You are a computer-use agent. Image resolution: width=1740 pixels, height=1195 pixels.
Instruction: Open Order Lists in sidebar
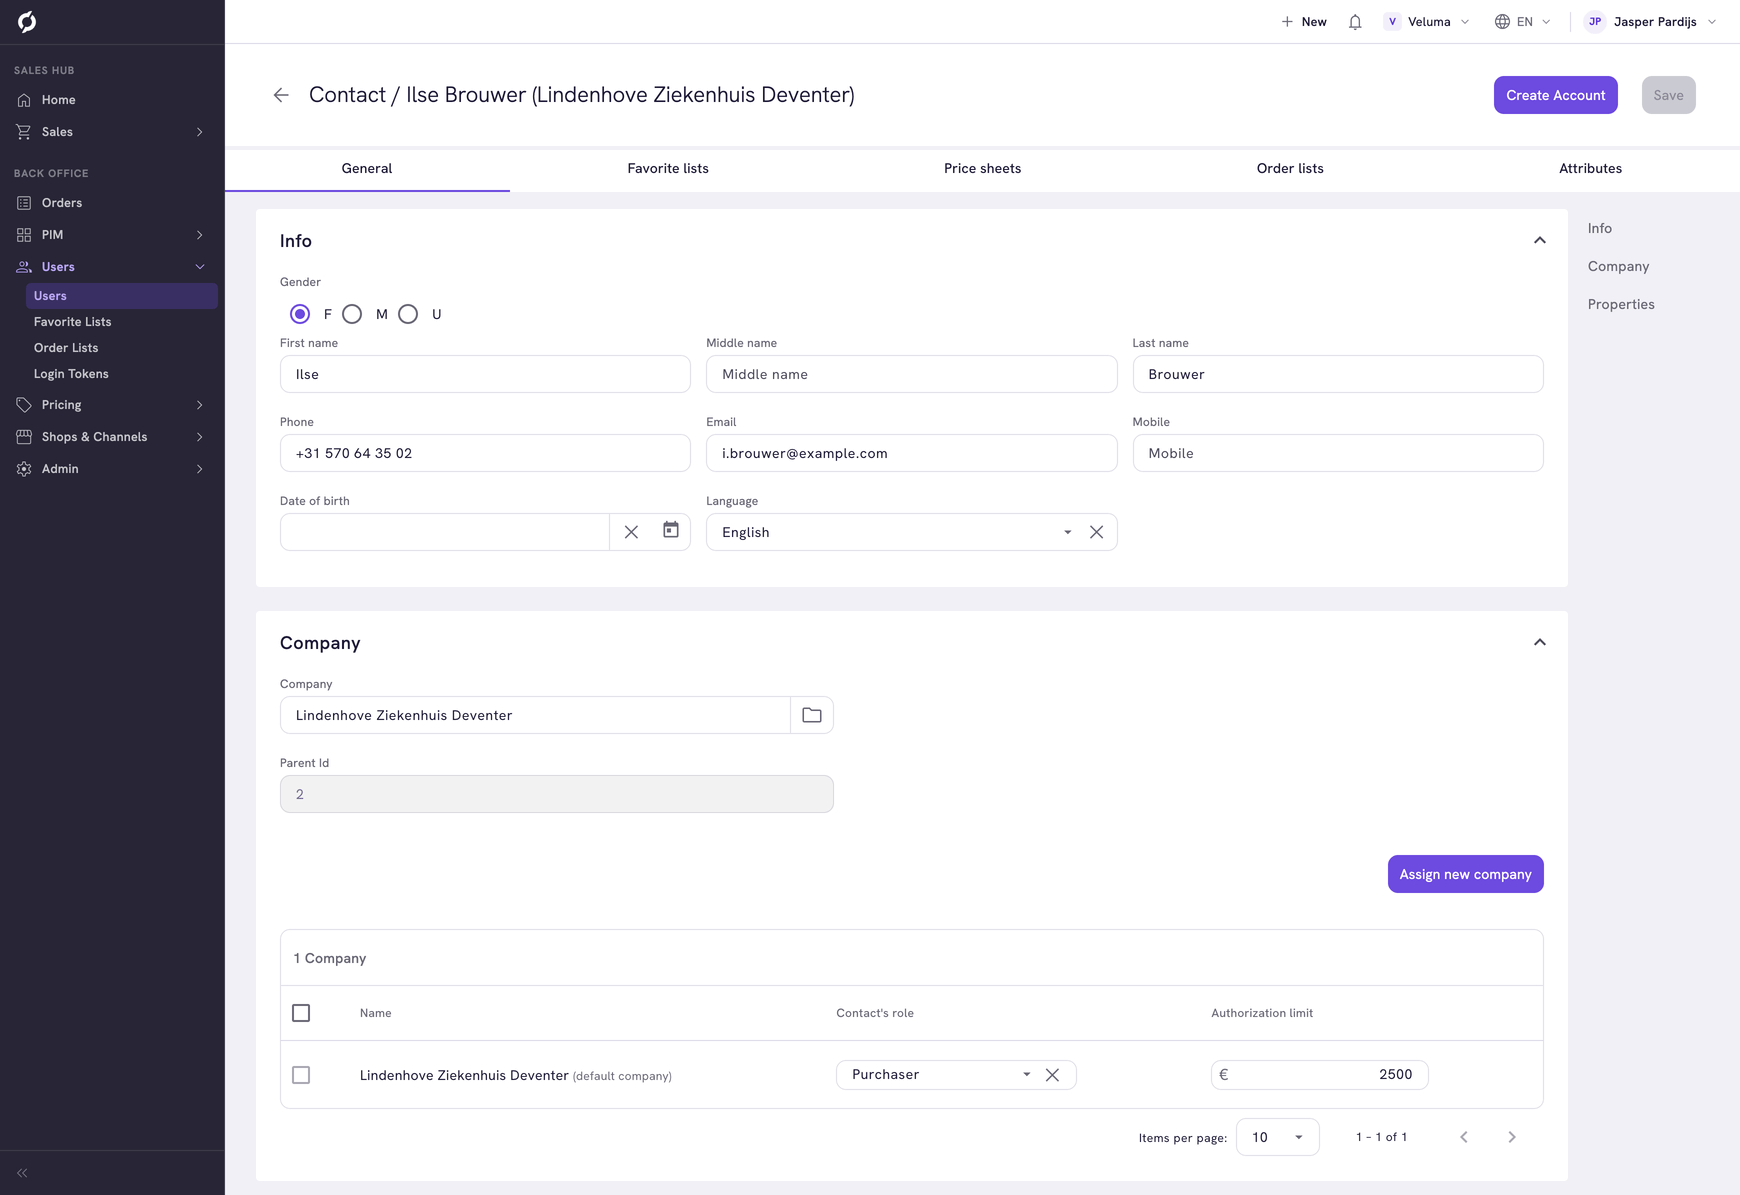[66, 348]
